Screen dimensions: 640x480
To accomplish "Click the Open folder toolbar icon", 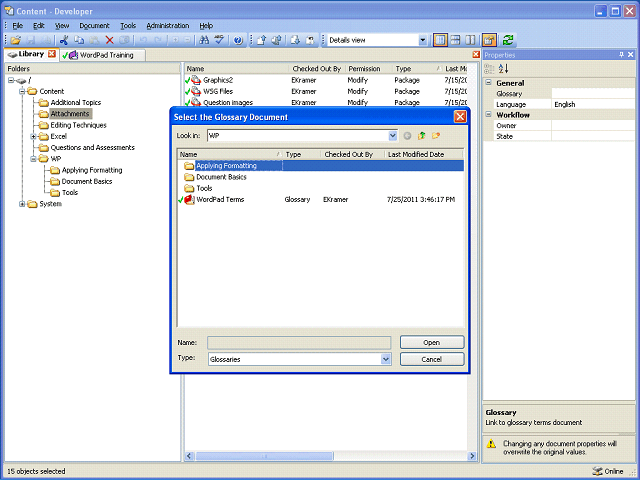I will point(16,40).
